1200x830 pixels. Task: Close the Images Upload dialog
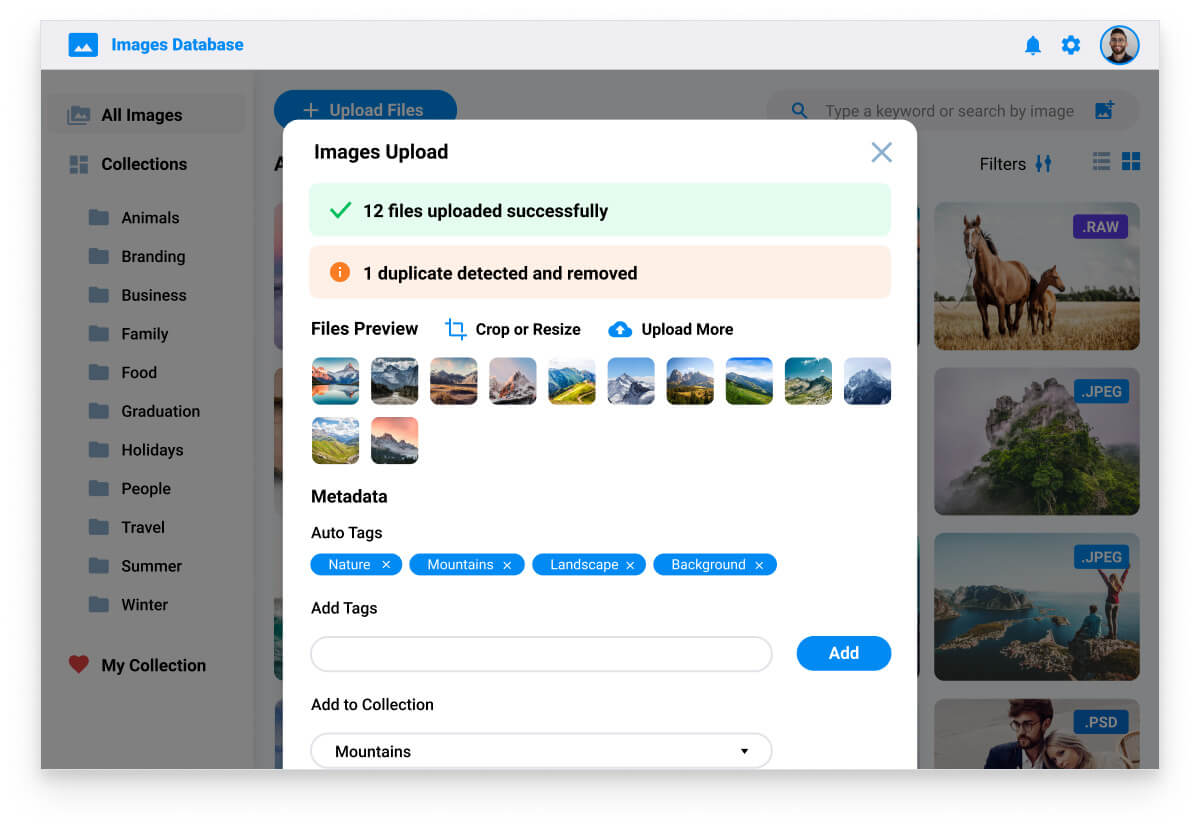click(881, 152)
